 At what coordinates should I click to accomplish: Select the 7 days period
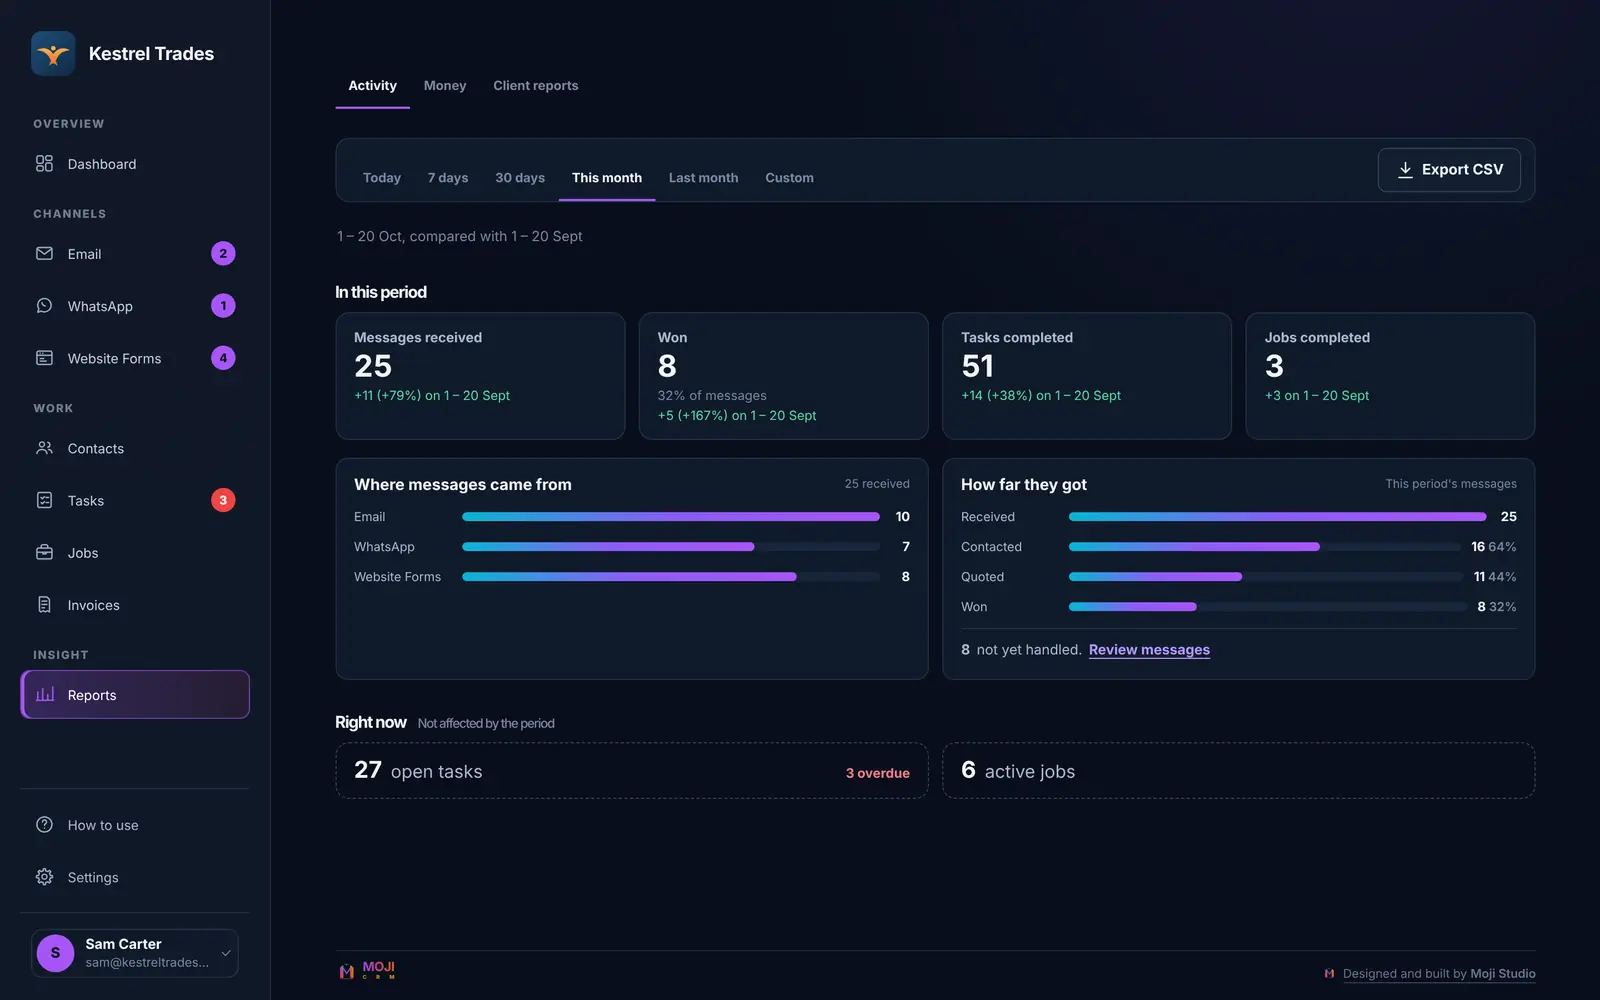click(x=448, y=178)
